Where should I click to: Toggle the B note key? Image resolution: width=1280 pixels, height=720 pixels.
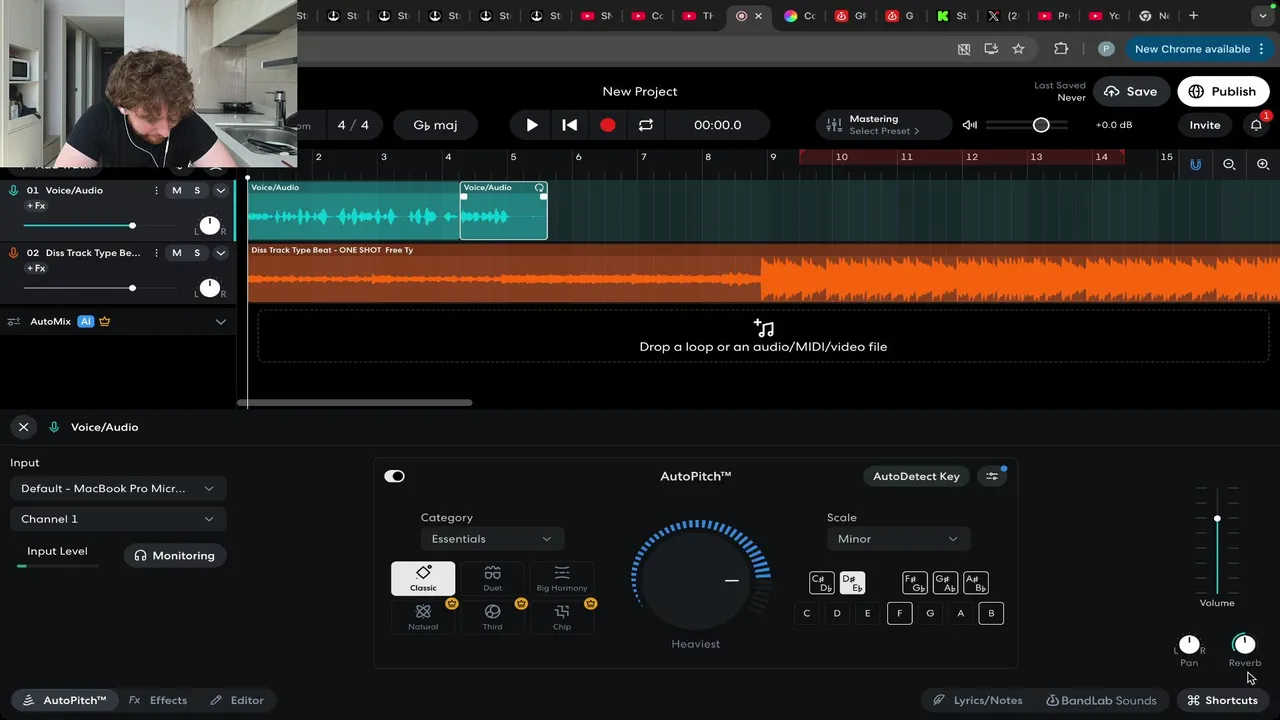(x=991, y=613)
